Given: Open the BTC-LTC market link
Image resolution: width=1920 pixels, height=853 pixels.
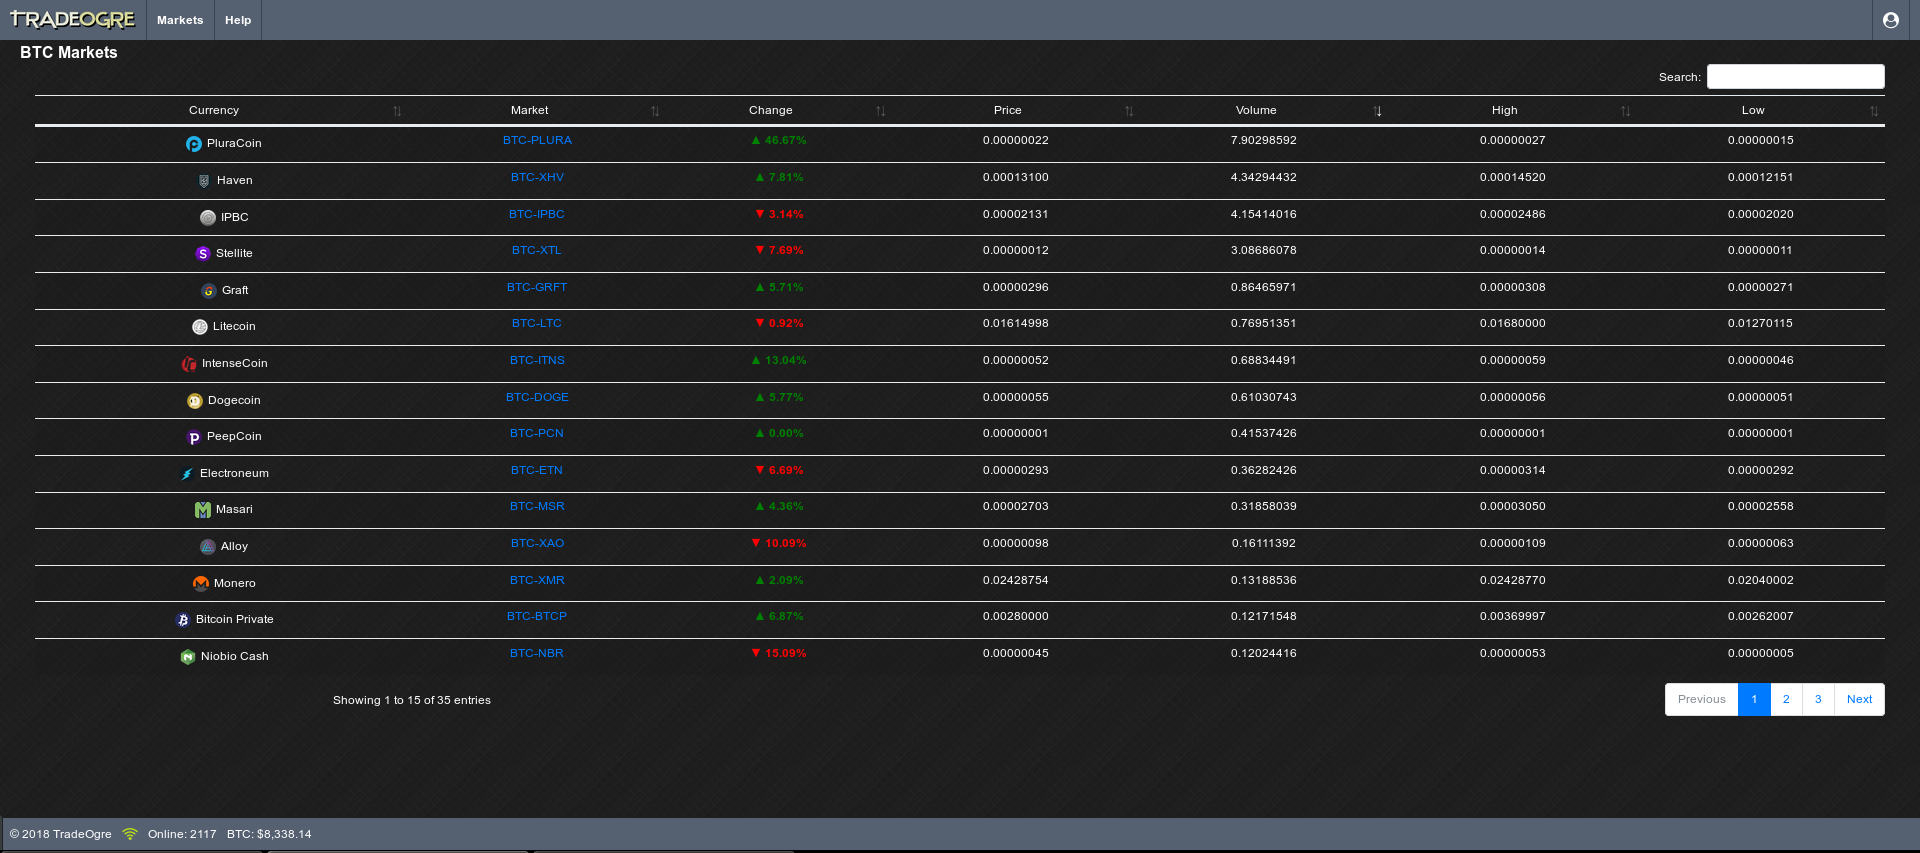Looking at the screenshot, I should coord(537,324).
